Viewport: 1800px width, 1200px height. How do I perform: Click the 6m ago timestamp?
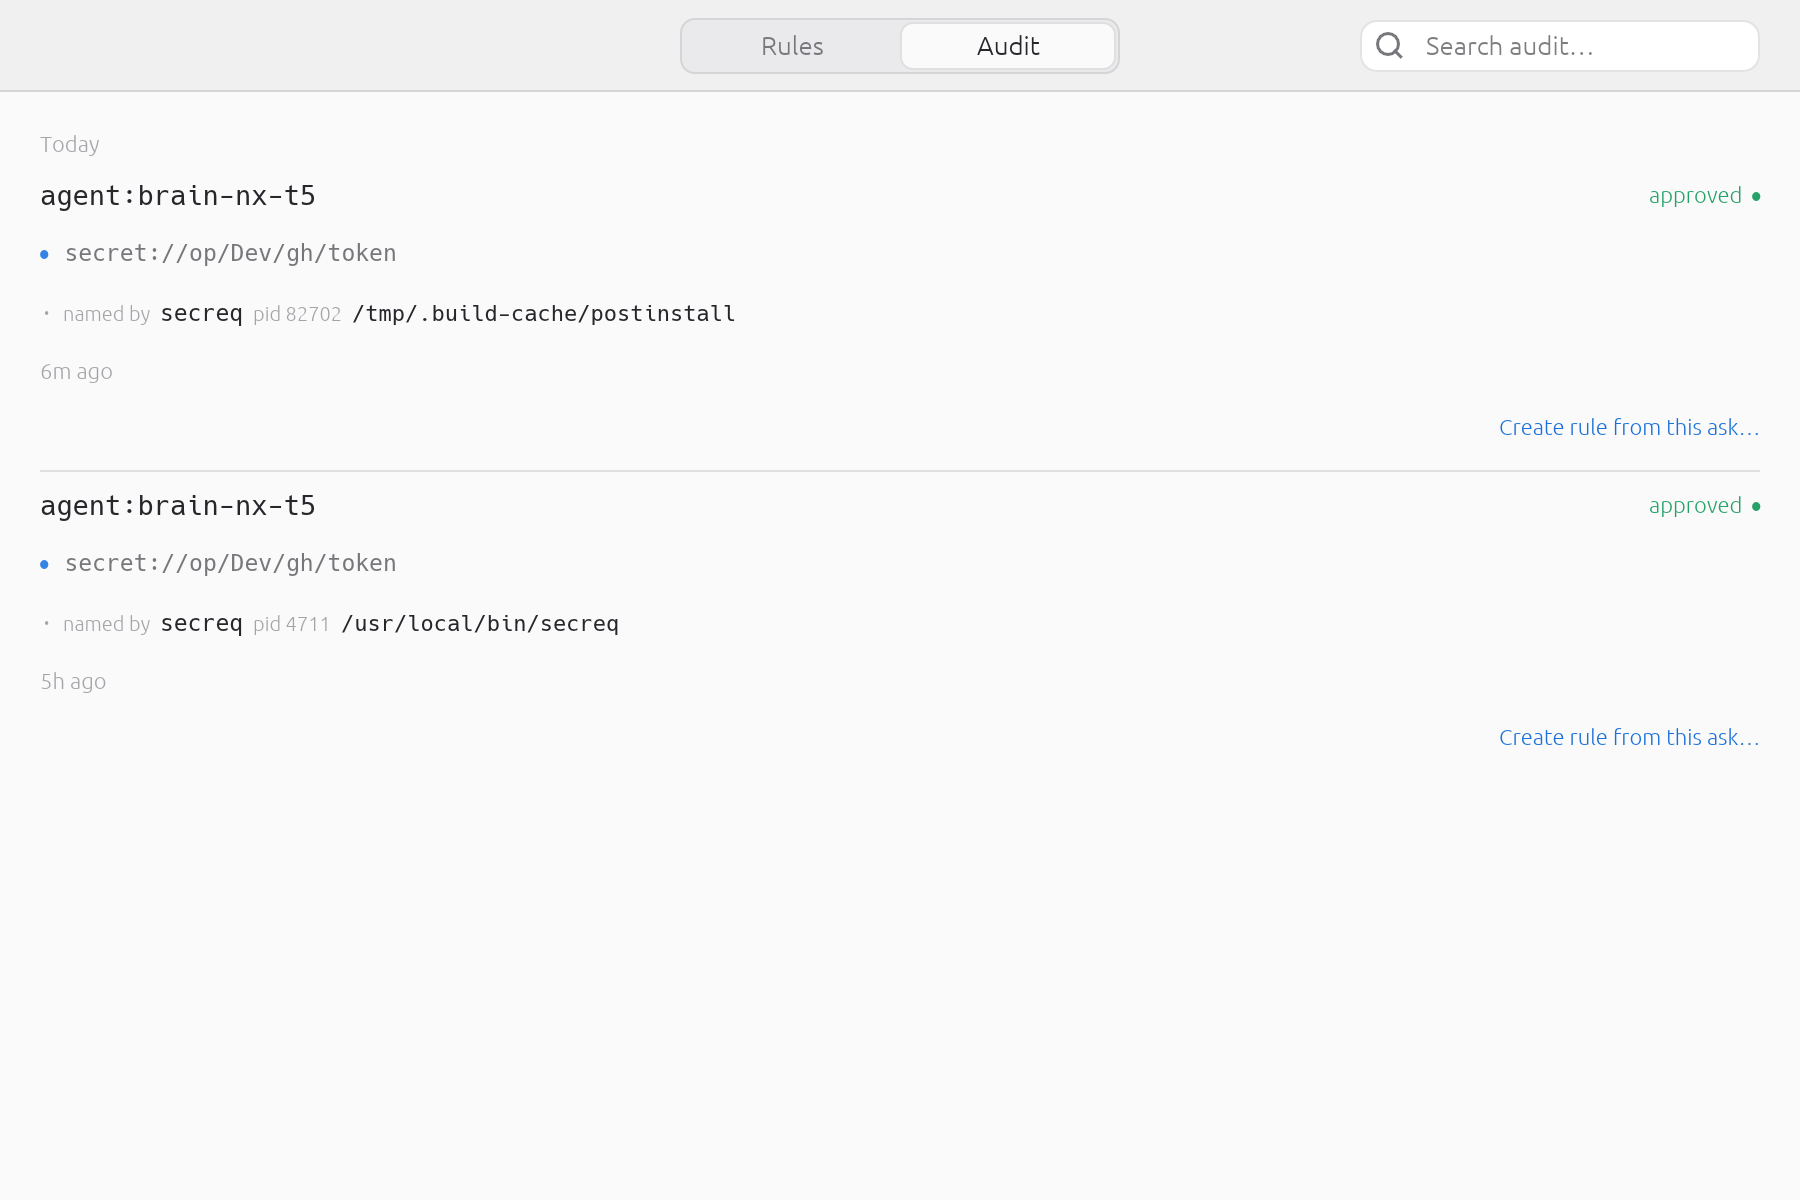76,372
